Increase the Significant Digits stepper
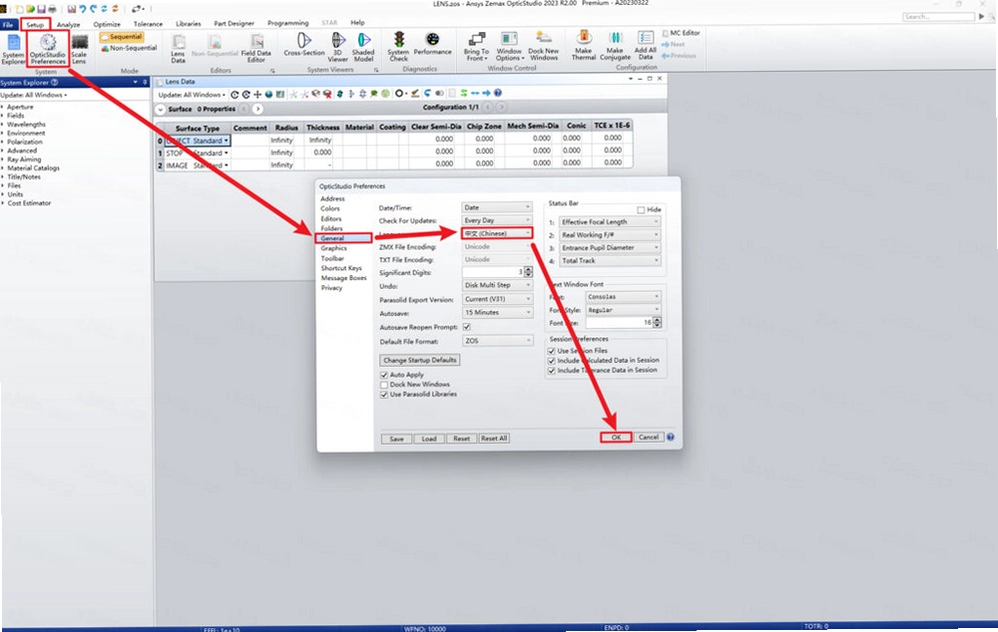 [x=528, y=270]
